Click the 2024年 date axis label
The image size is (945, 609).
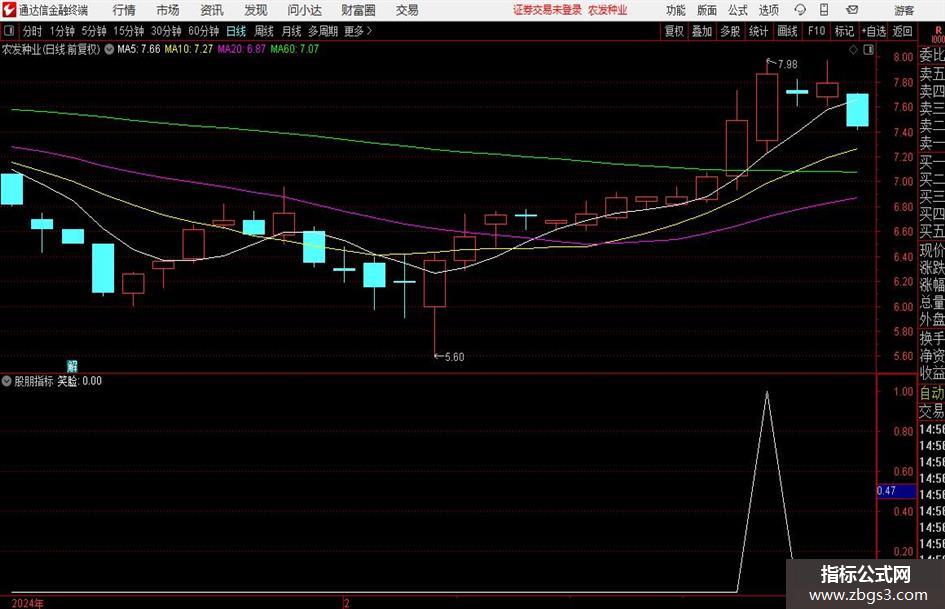(x=27, y=603)
